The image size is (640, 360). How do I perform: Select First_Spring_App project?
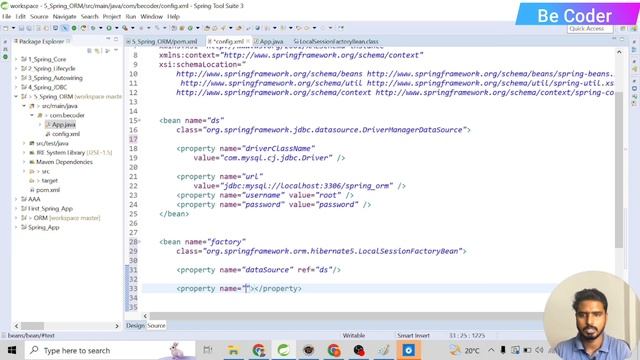(50, 209)
